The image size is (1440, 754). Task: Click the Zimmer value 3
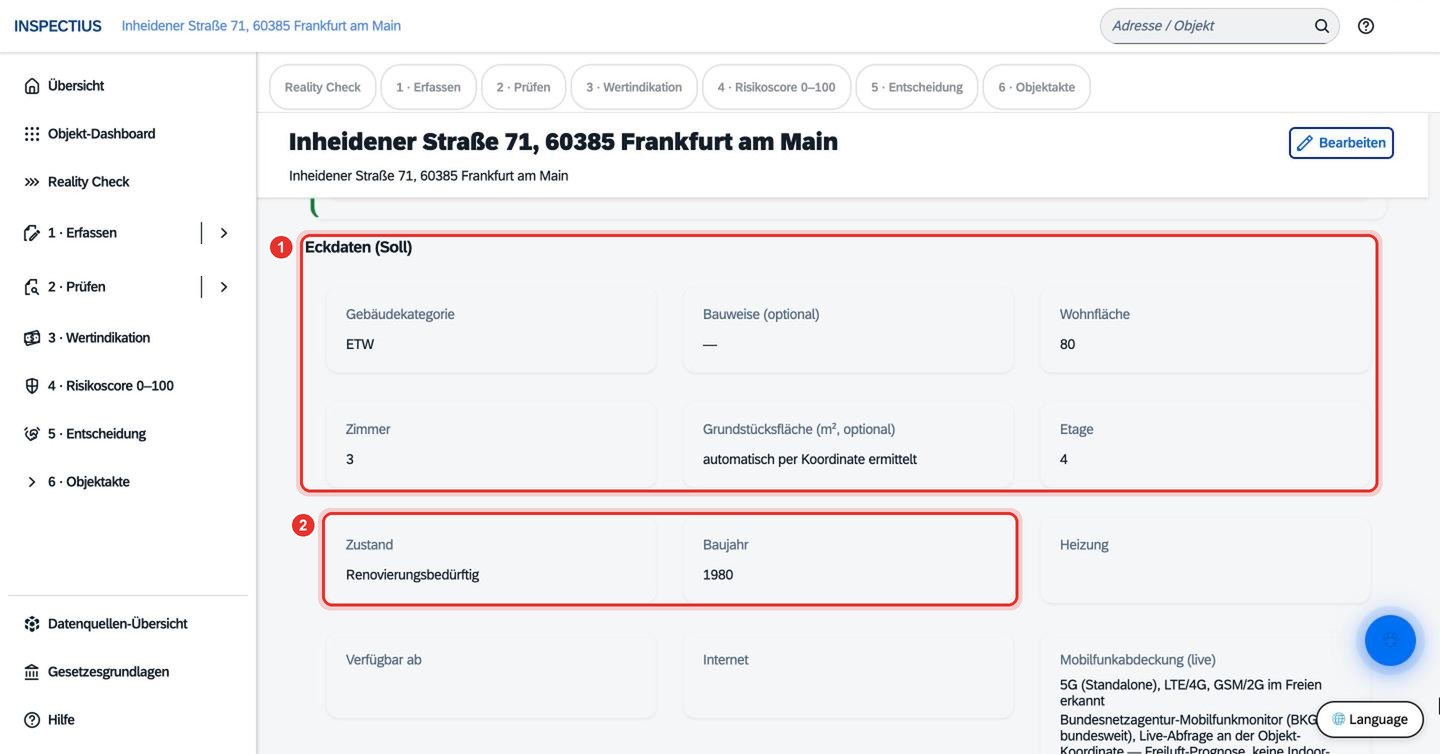click(x=350, y=459)
